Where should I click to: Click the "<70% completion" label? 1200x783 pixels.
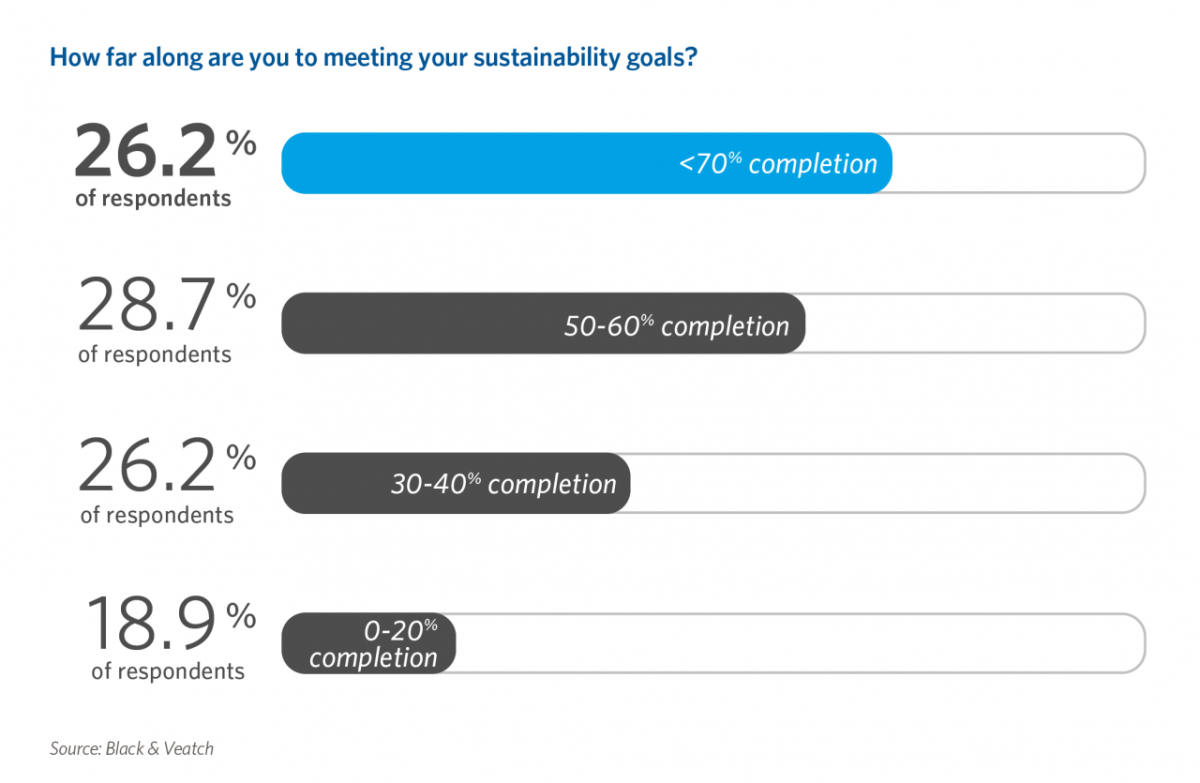click(x=777, y=164)
